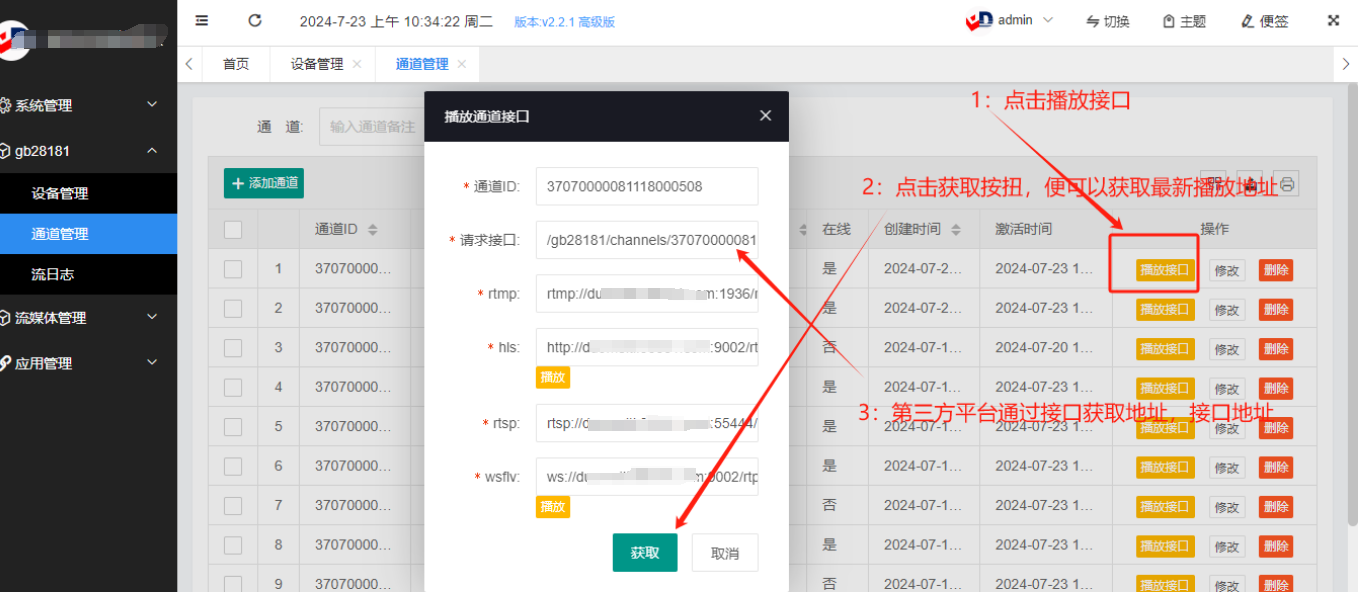Click the 播放 button under hls
The height and width of the screenshot is (595, 1359).
click(x=553, y=377)
